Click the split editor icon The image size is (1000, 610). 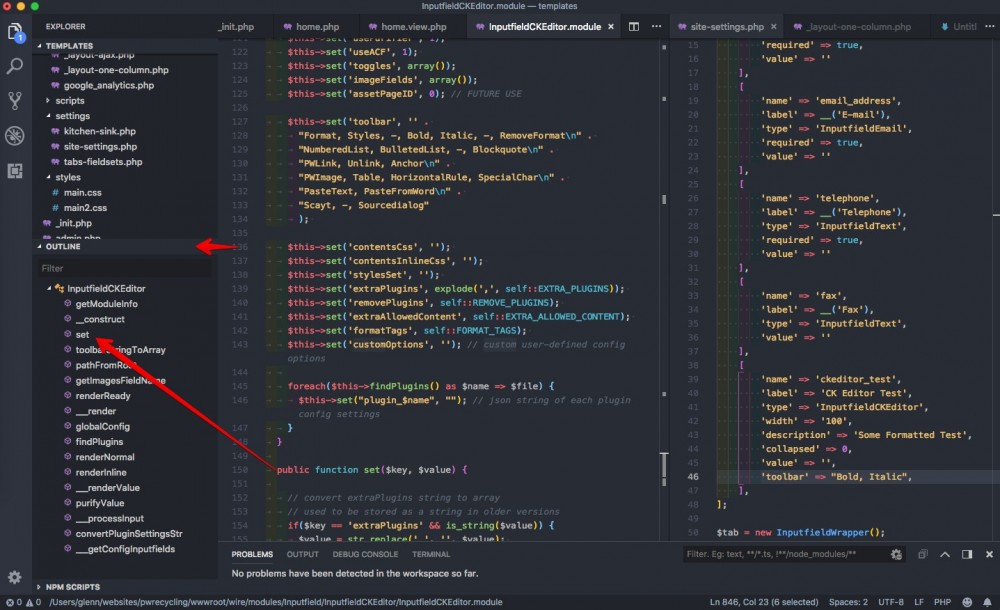(x=634, y=27)
